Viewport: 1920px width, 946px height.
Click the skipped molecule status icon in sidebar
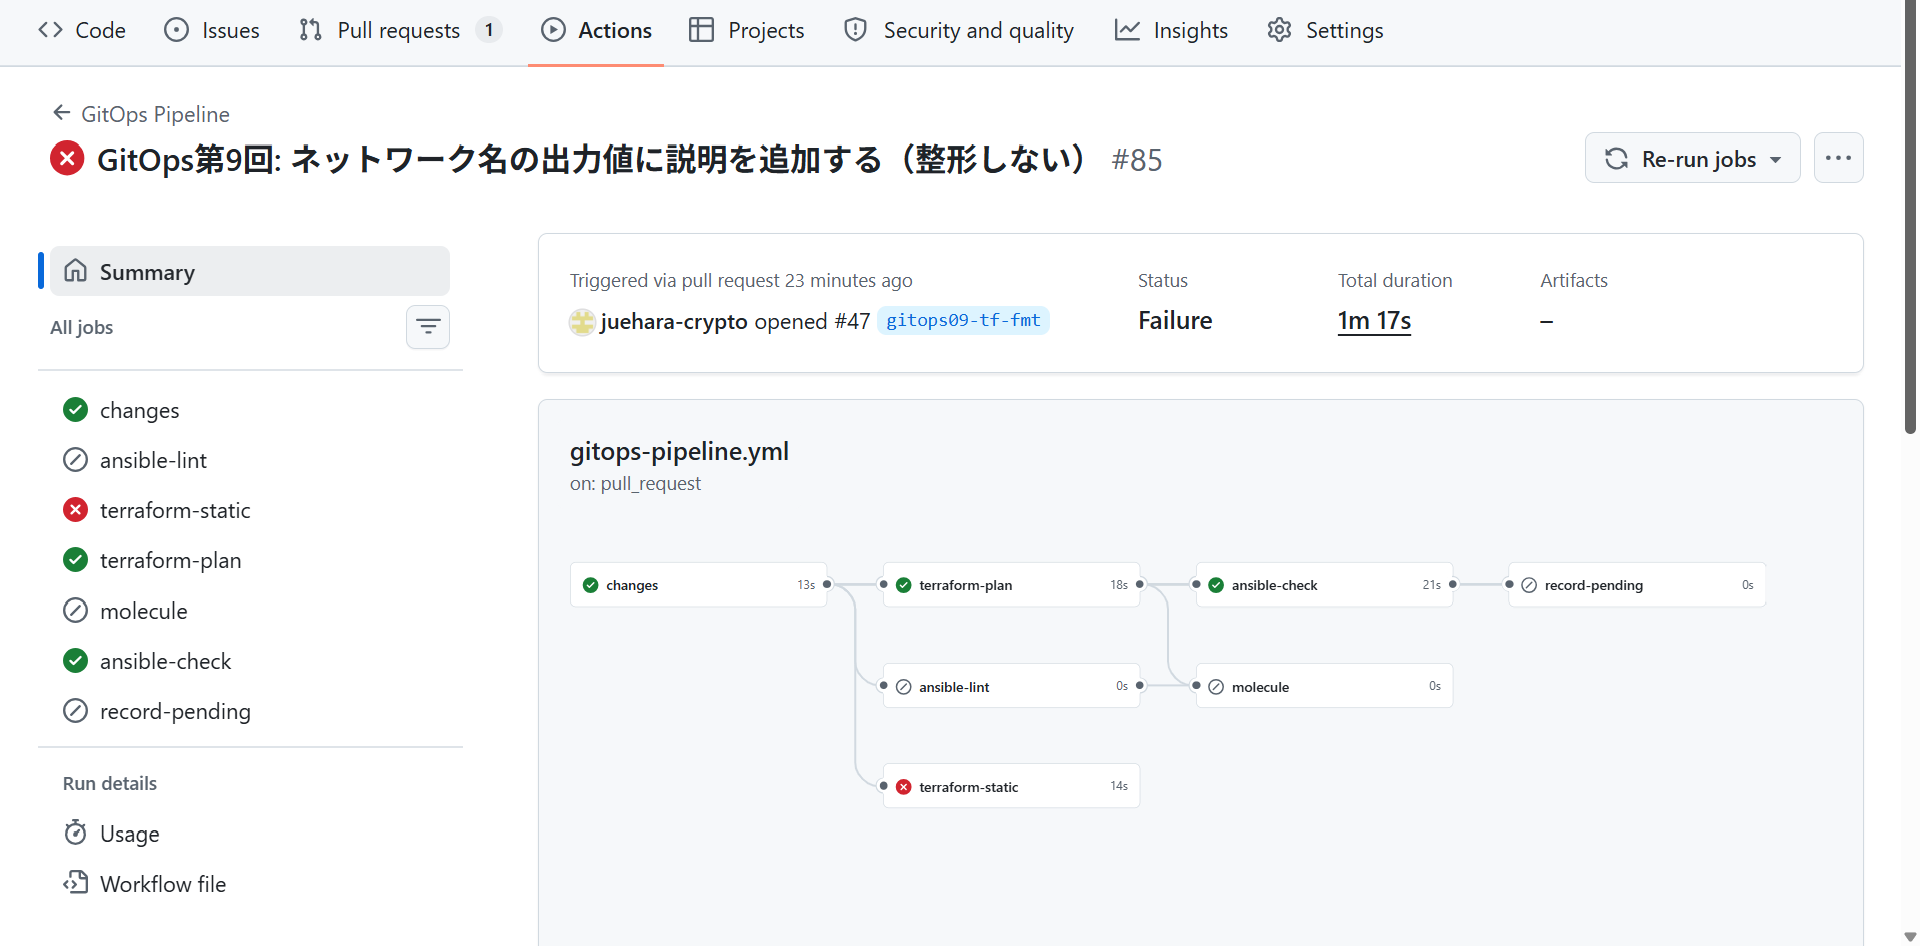click(75, 610)
